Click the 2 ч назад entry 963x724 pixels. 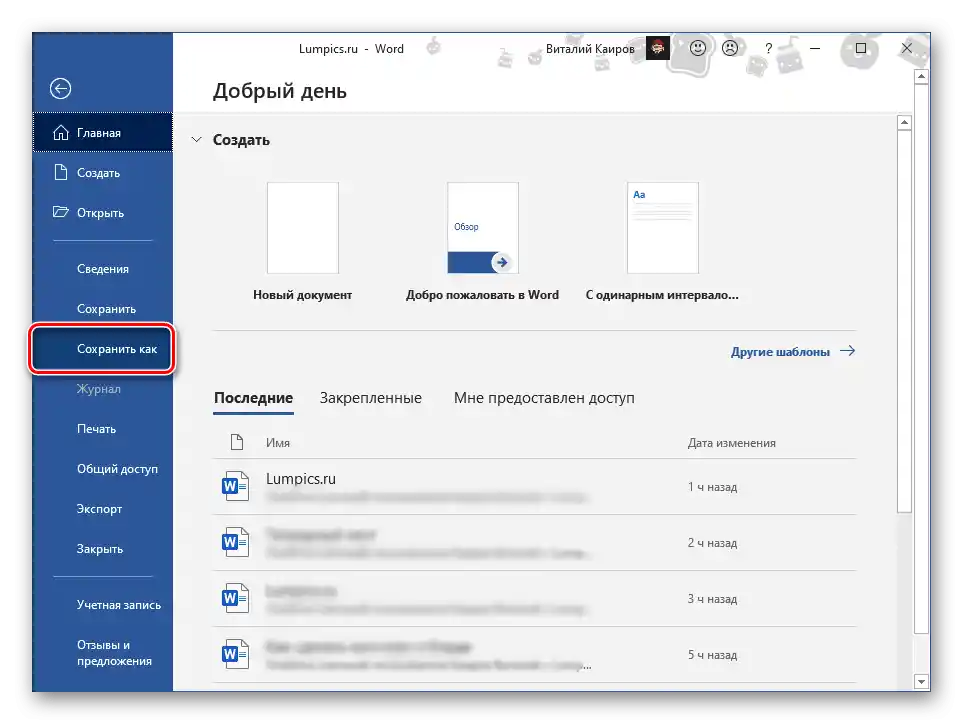coord(534,542)
